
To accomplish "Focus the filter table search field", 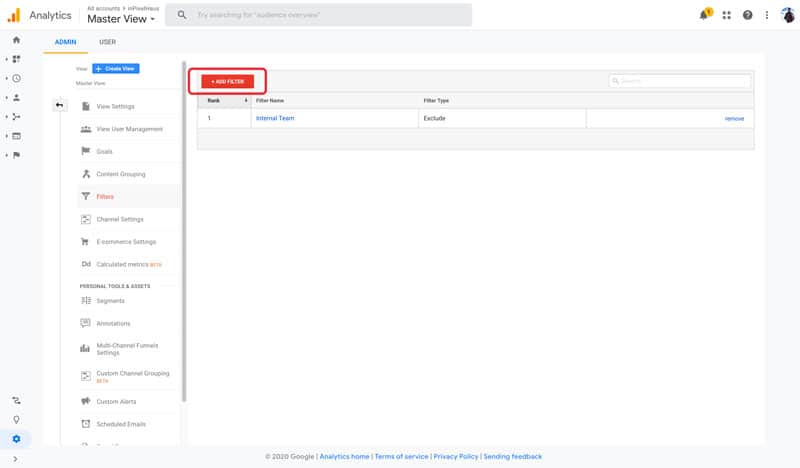I will click(680, 81).
